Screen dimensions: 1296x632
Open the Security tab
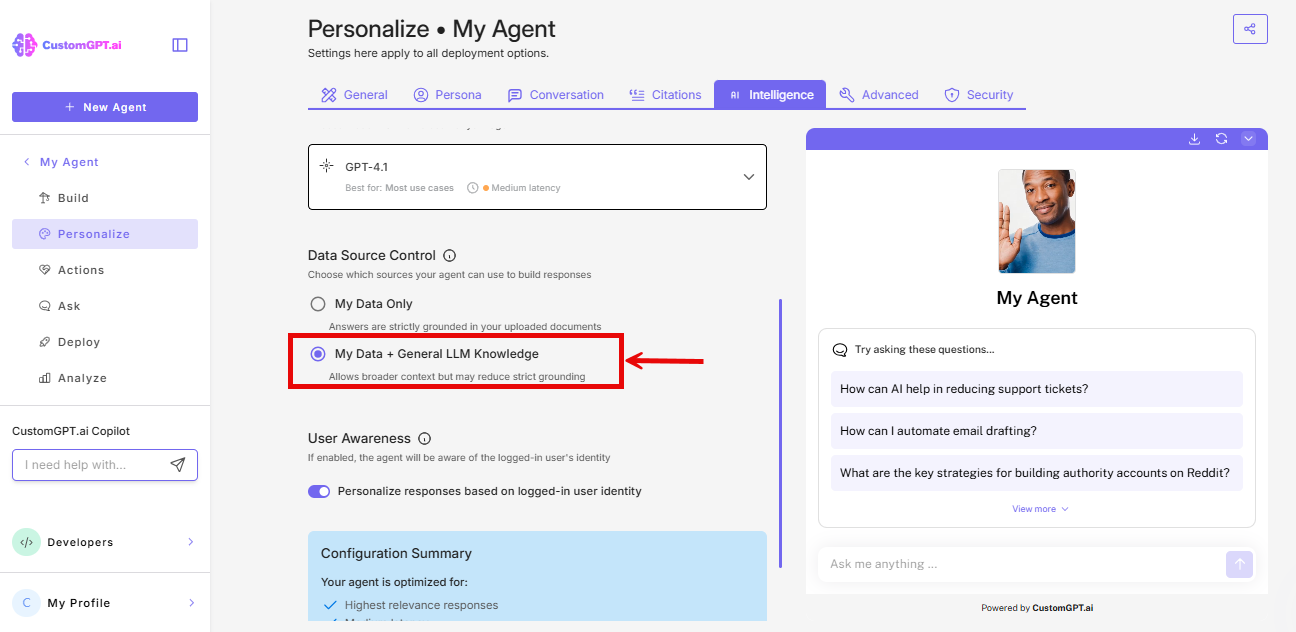[x=979, y=94]
